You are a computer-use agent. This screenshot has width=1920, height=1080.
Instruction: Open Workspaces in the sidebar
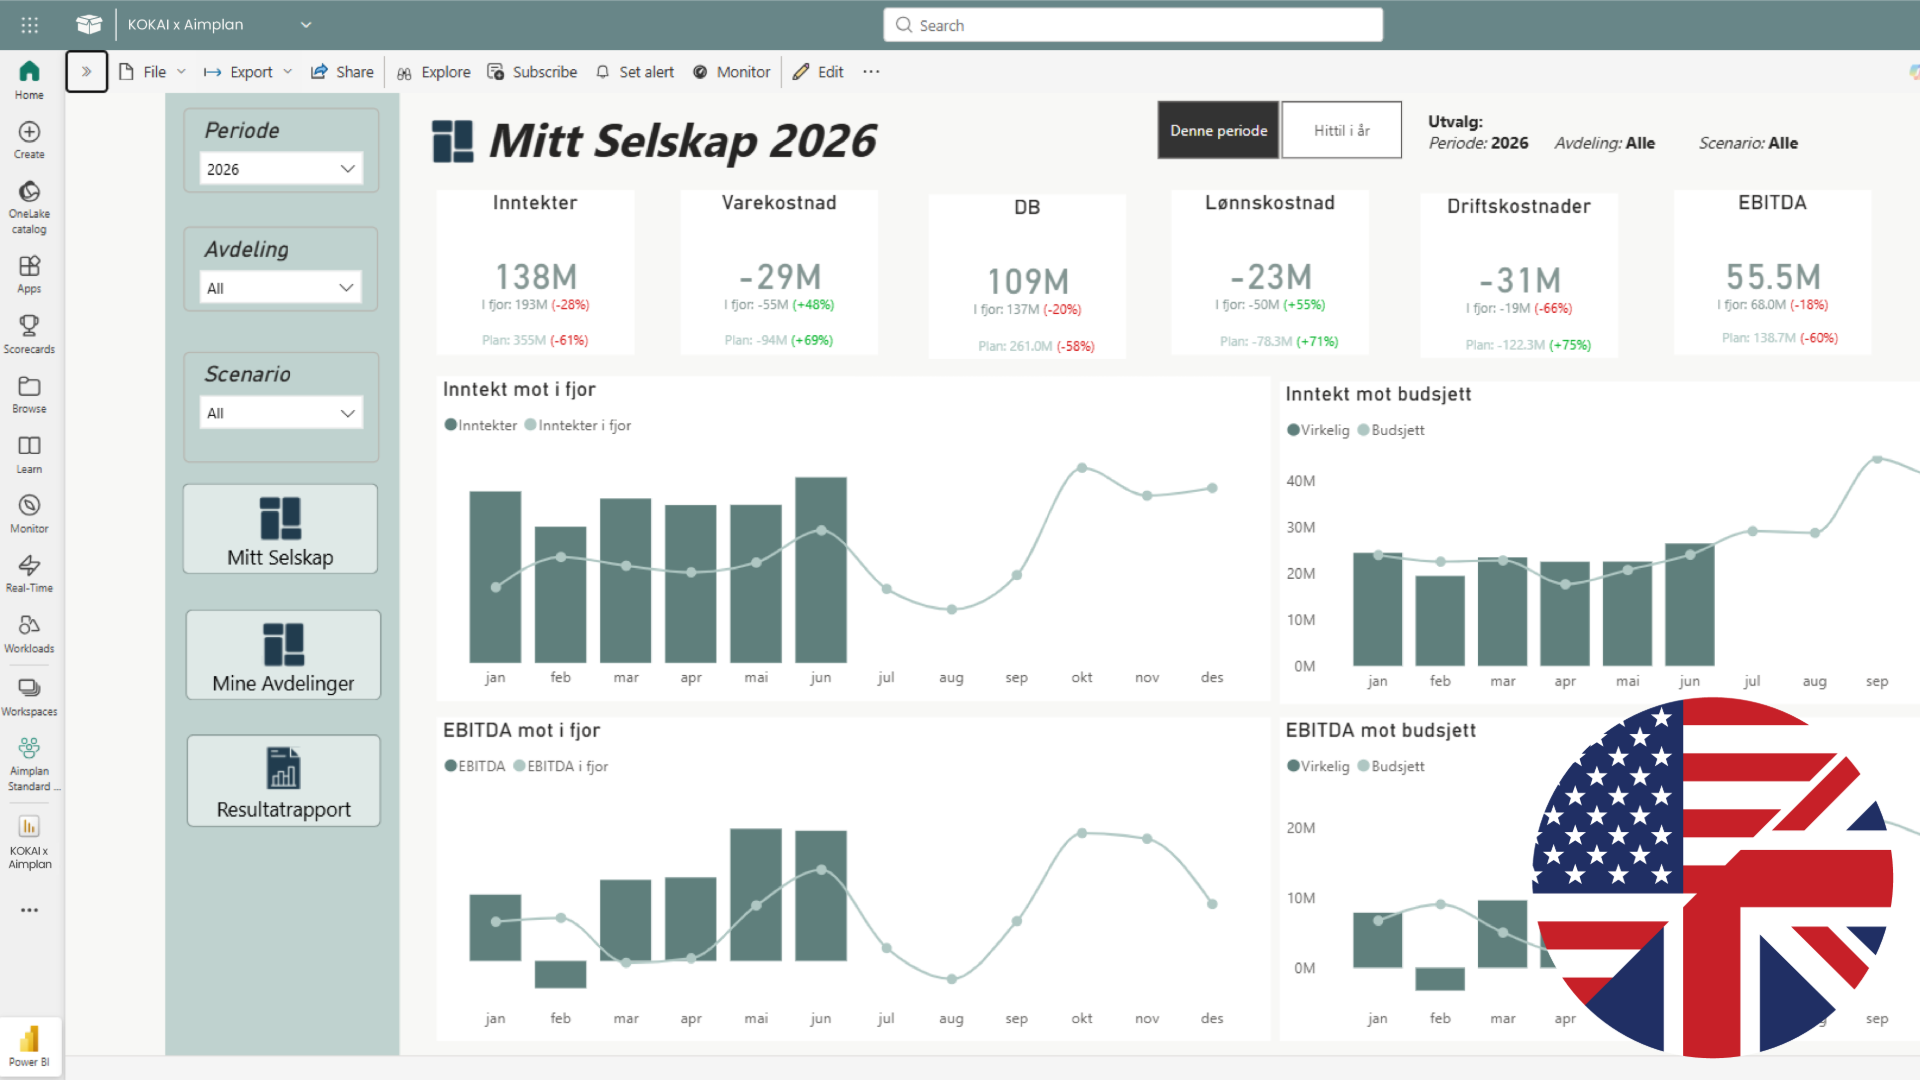(x=29, y=697)
